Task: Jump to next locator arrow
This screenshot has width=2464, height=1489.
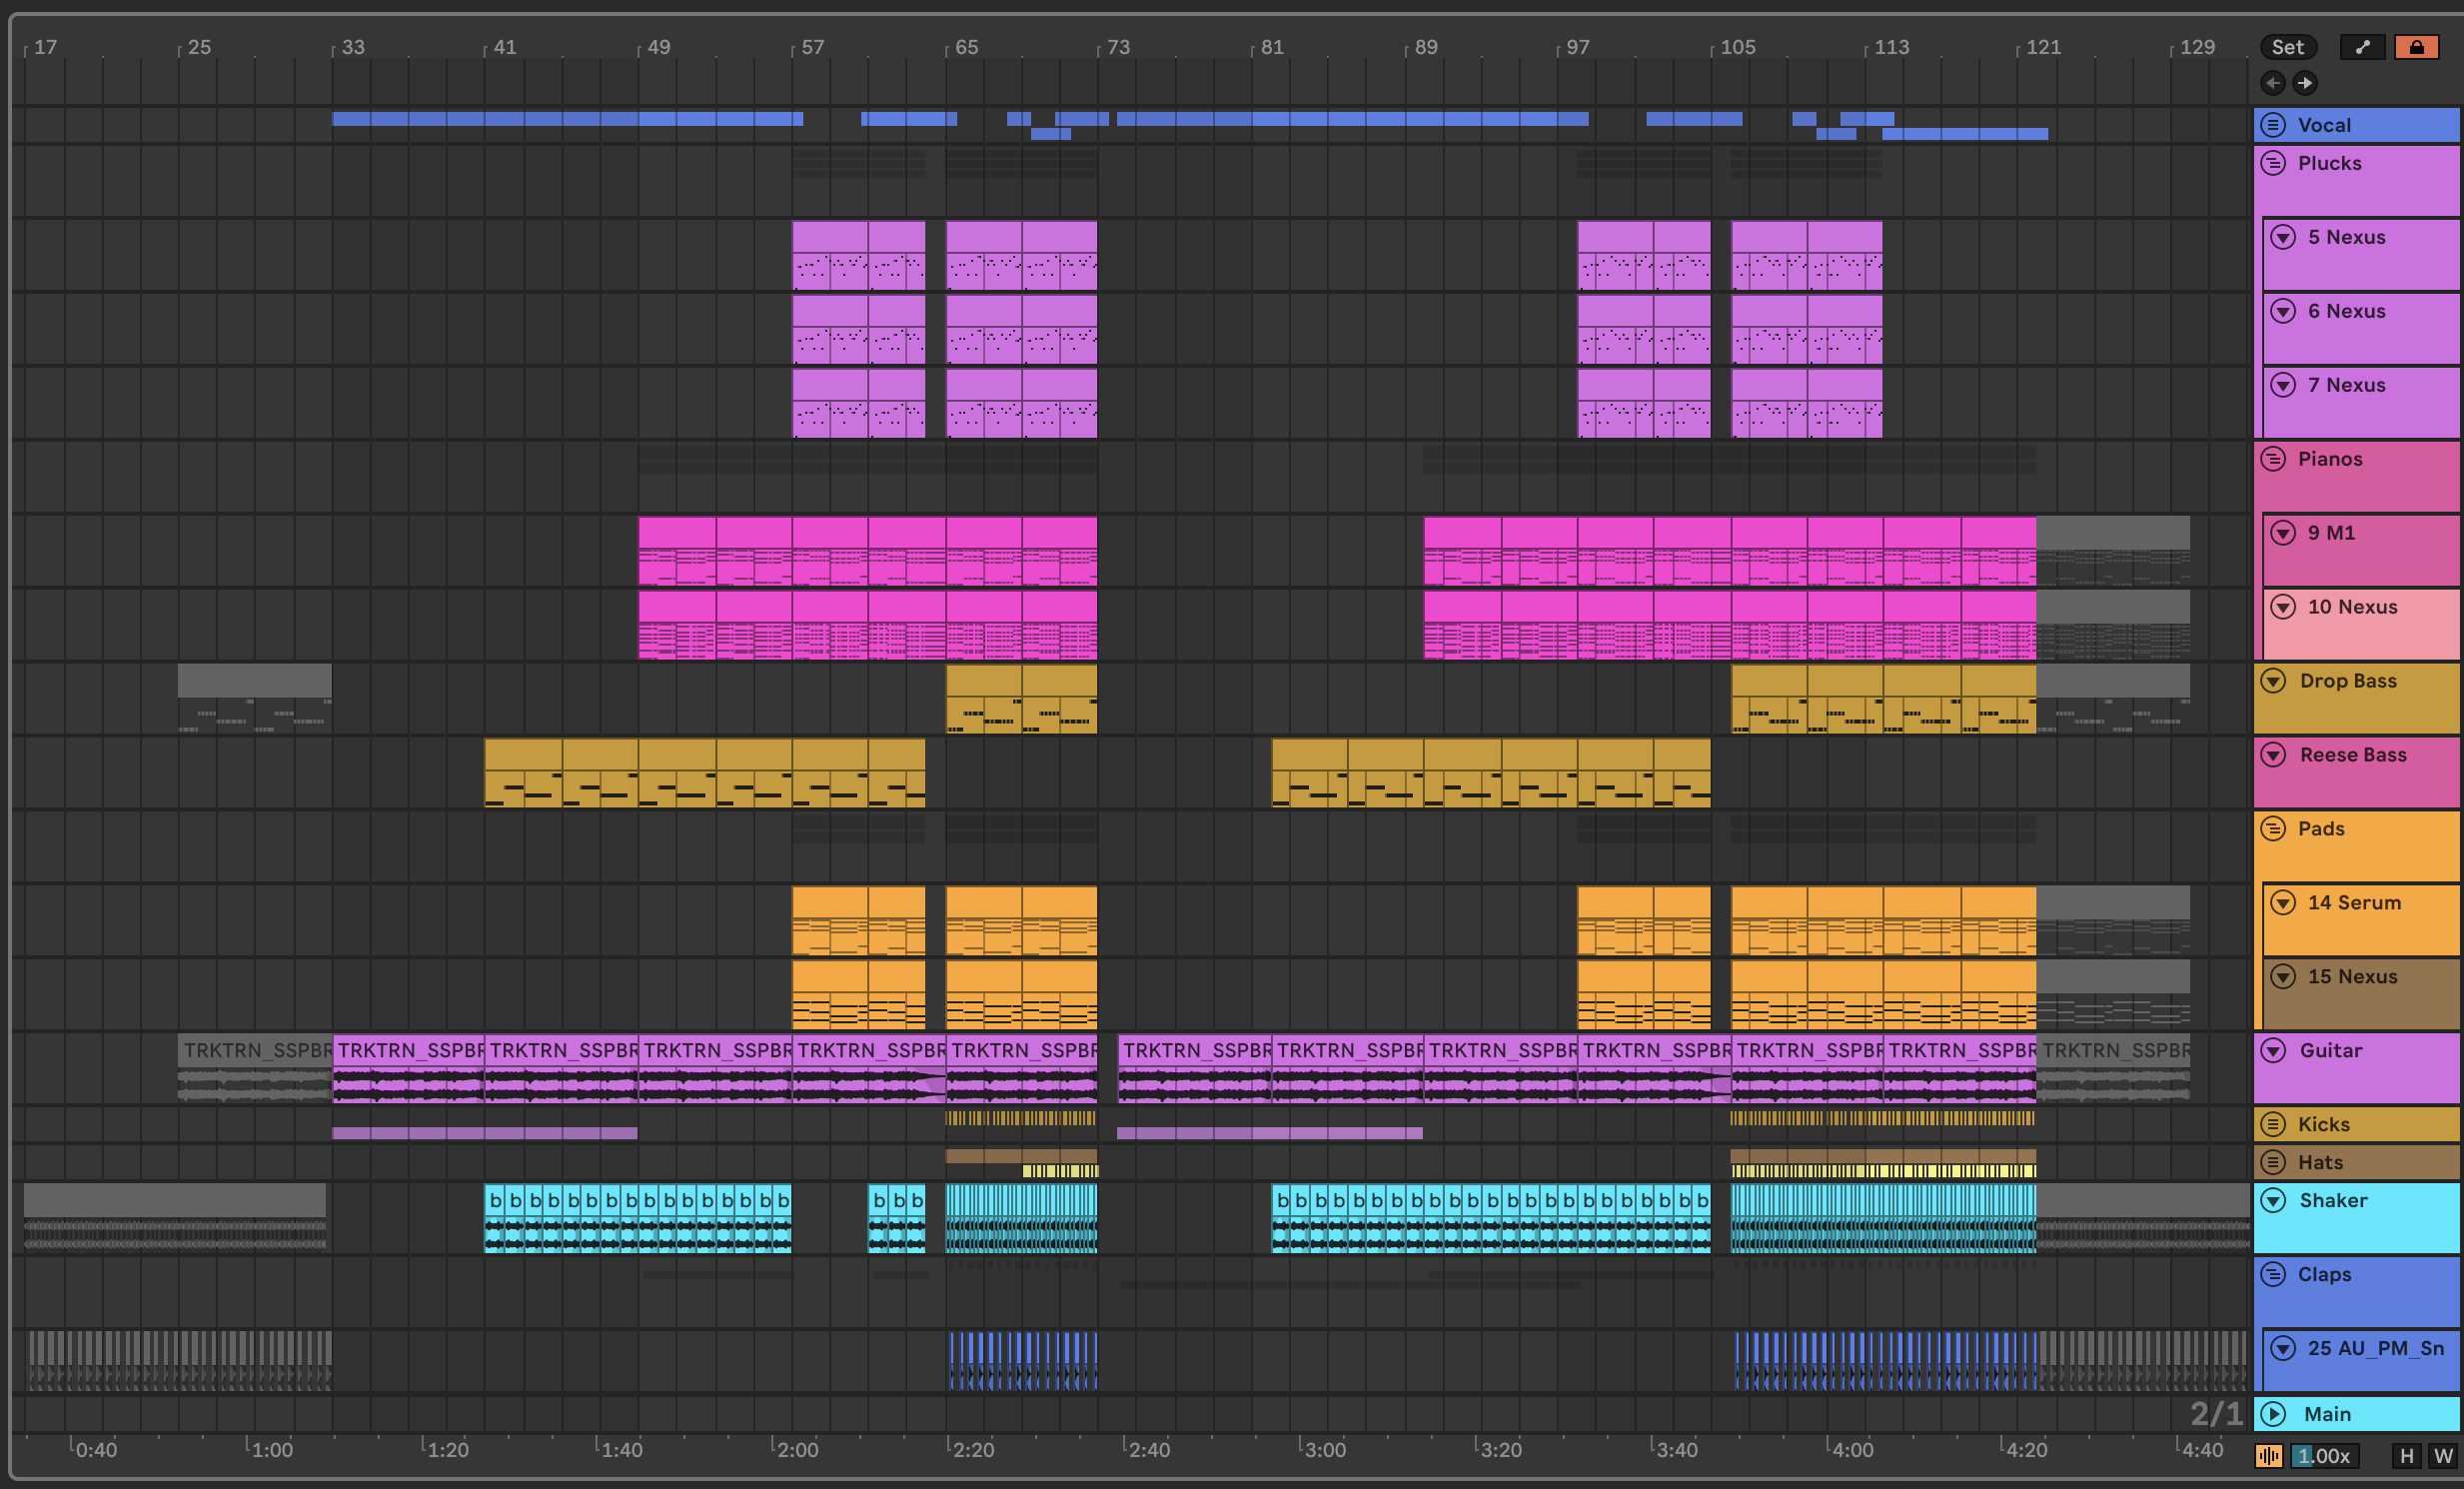Action: (2305, 83)
